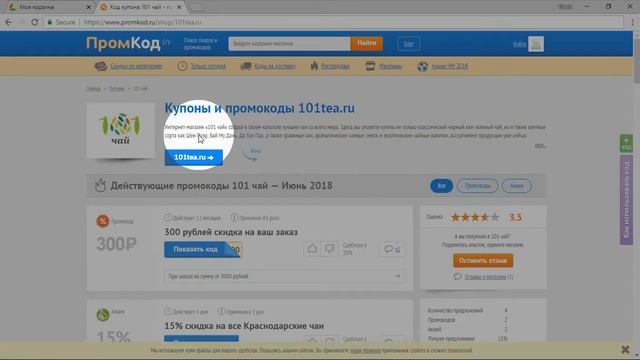Click the orange Оставить отзыв button
The image size is (640, 360).
pyautogui.click(x=483, y=260)
